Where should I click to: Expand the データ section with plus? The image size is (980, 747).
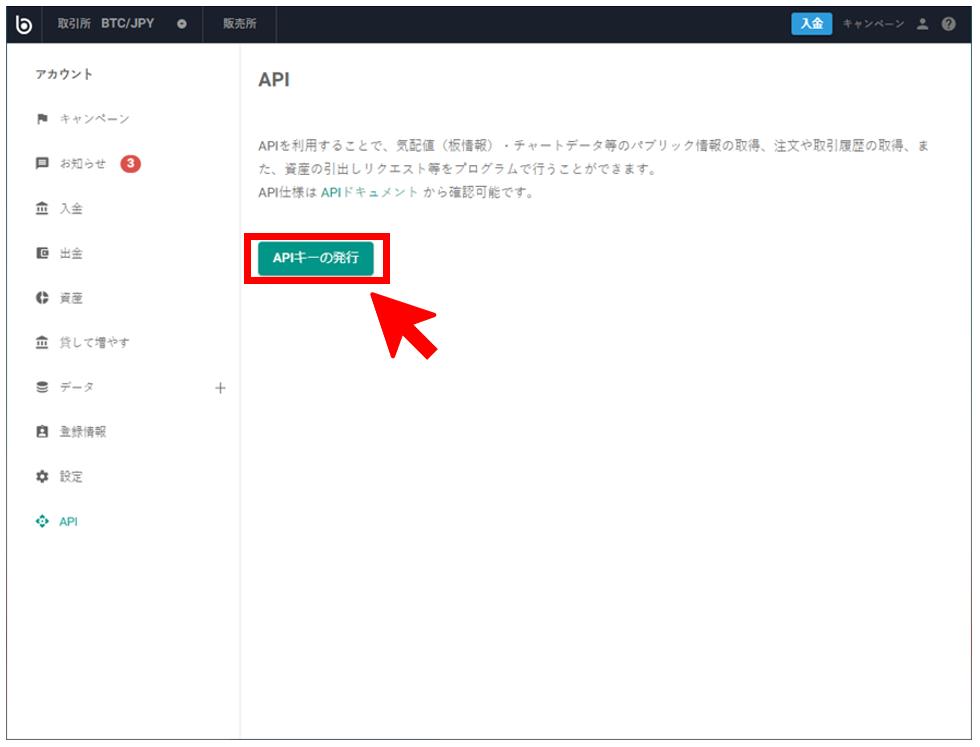[x=220, y=388]
